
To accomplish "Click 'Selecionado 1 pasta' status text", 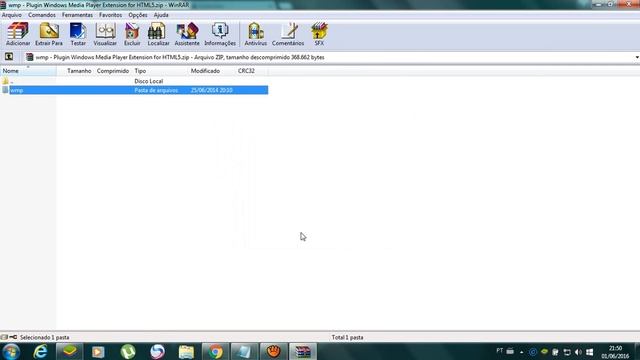I will (x=44, y=338).
